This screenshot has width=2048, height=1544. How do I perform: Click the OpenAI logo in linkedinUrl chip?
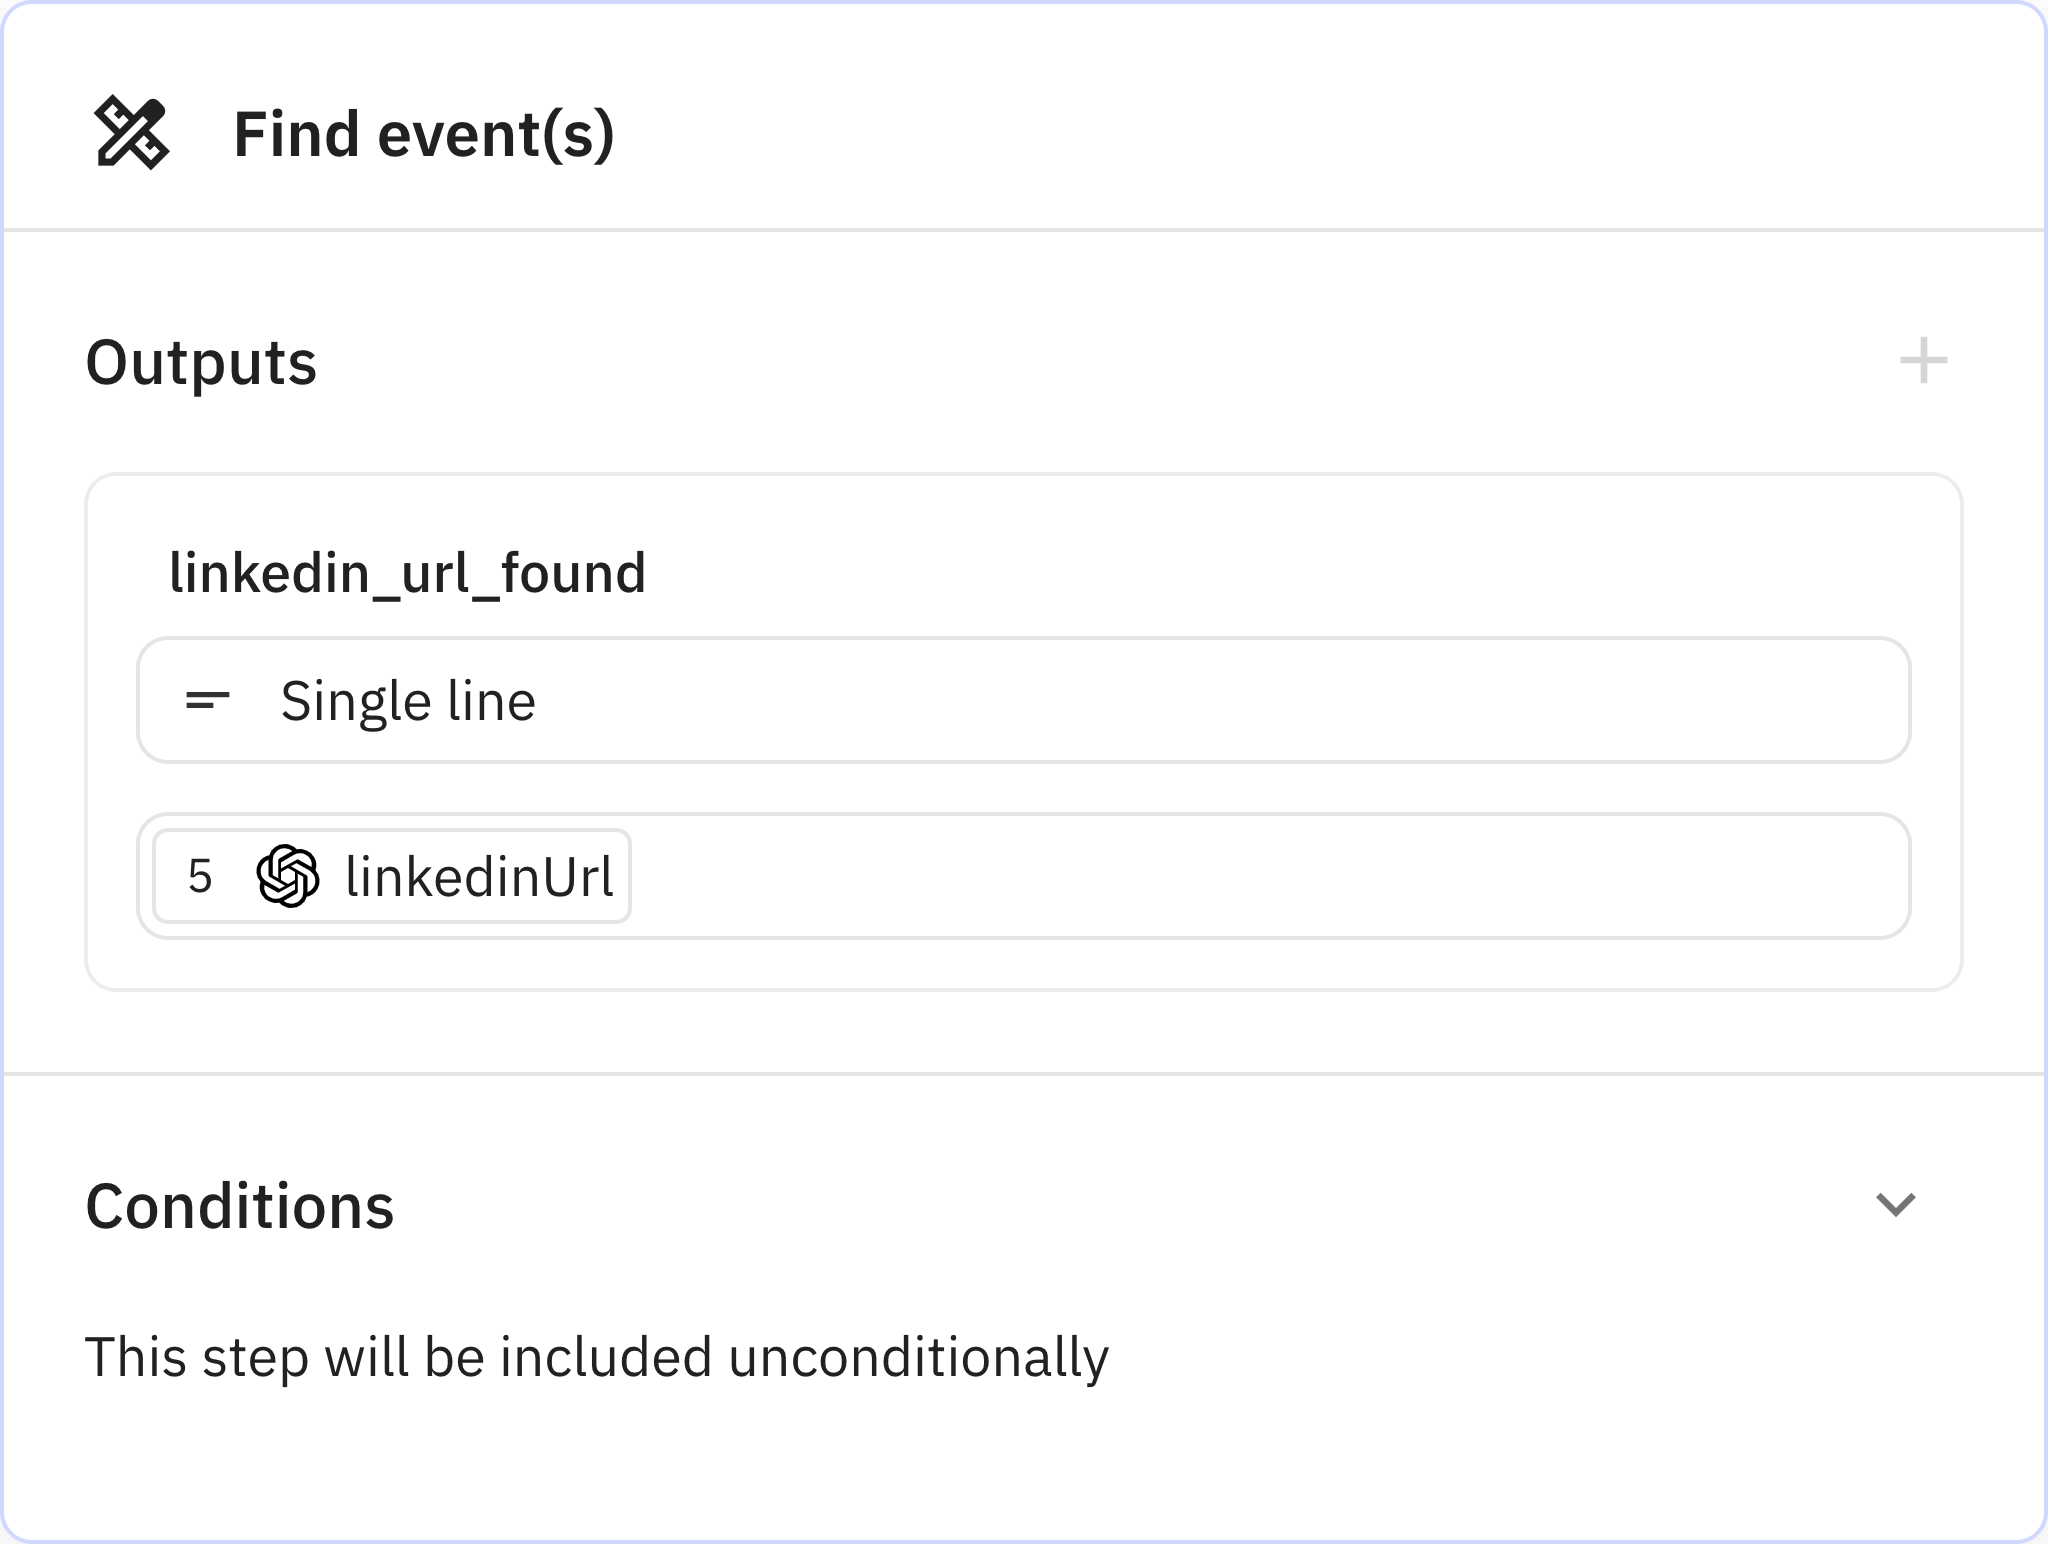click(x=288, y=877)
